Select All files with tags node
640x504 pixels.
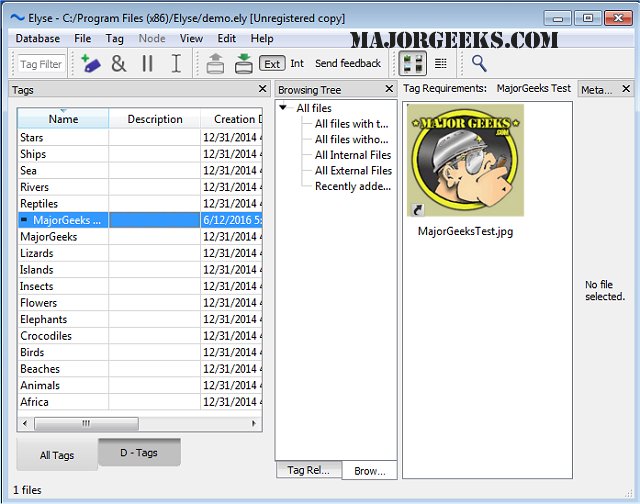(x=351, y=124)
